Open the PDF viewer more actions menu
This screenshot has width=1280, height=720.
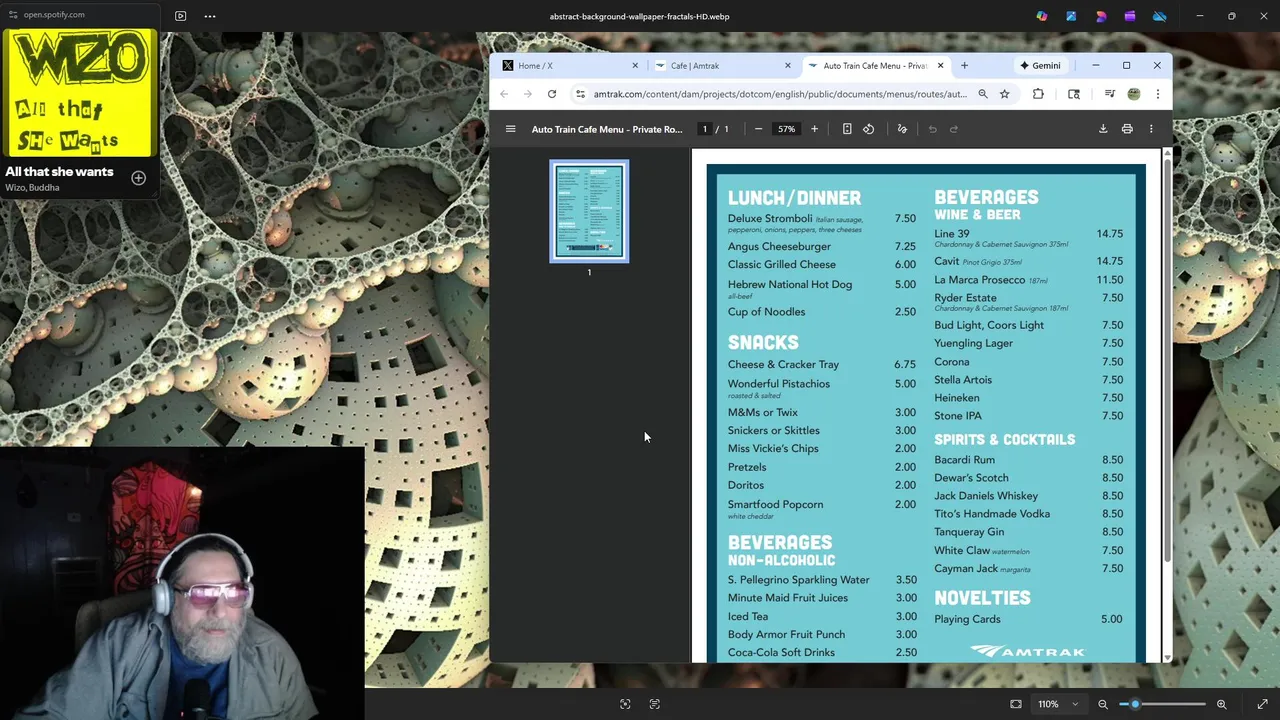tap(1151, 129)
